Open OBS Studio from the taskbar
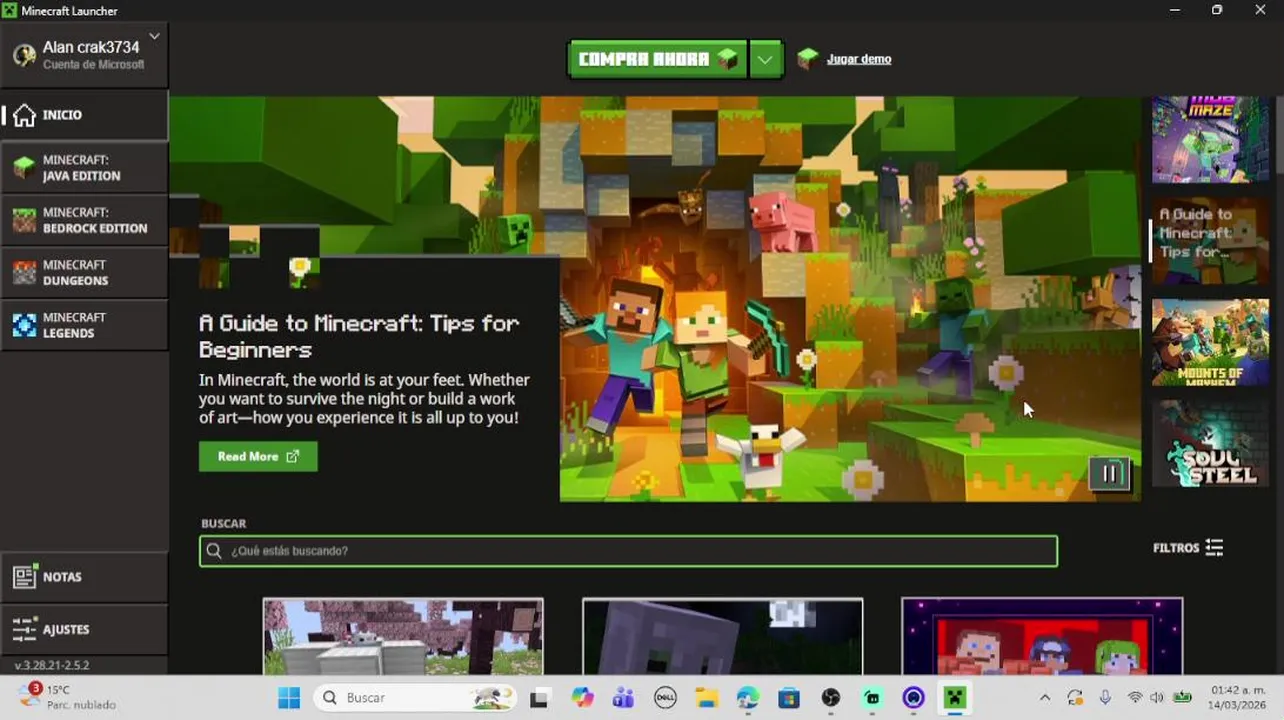Image resolution: width=1284 pixels, height=720 pixels. 831,698
